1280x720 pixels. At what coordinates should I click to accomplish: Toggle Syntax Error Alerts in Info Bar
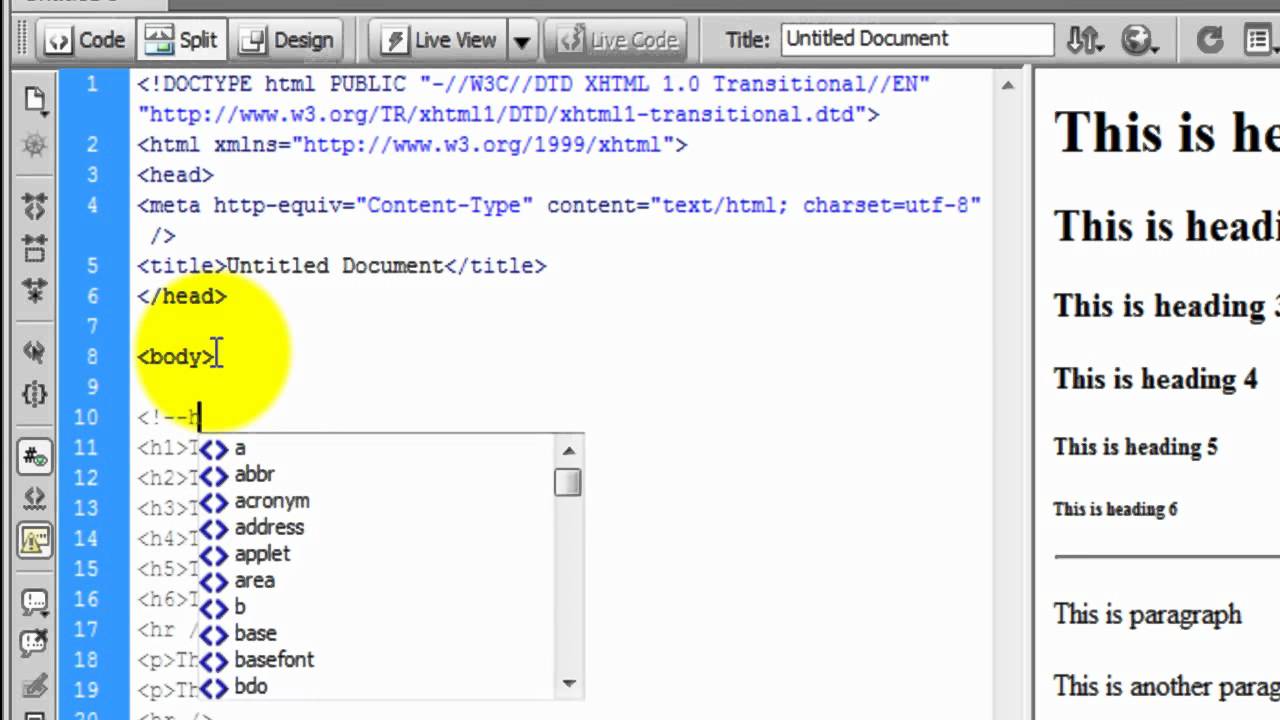pos(35,541)
